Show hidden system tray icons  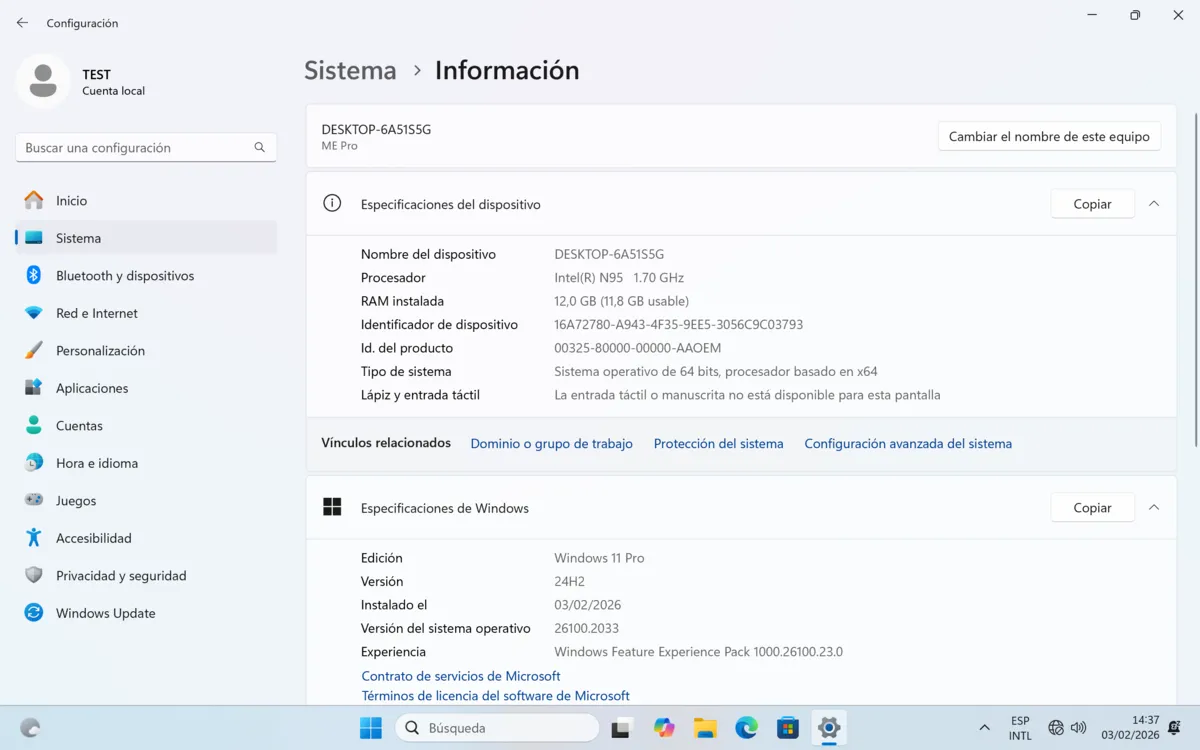pyautogui.click(x=984, y=728)
